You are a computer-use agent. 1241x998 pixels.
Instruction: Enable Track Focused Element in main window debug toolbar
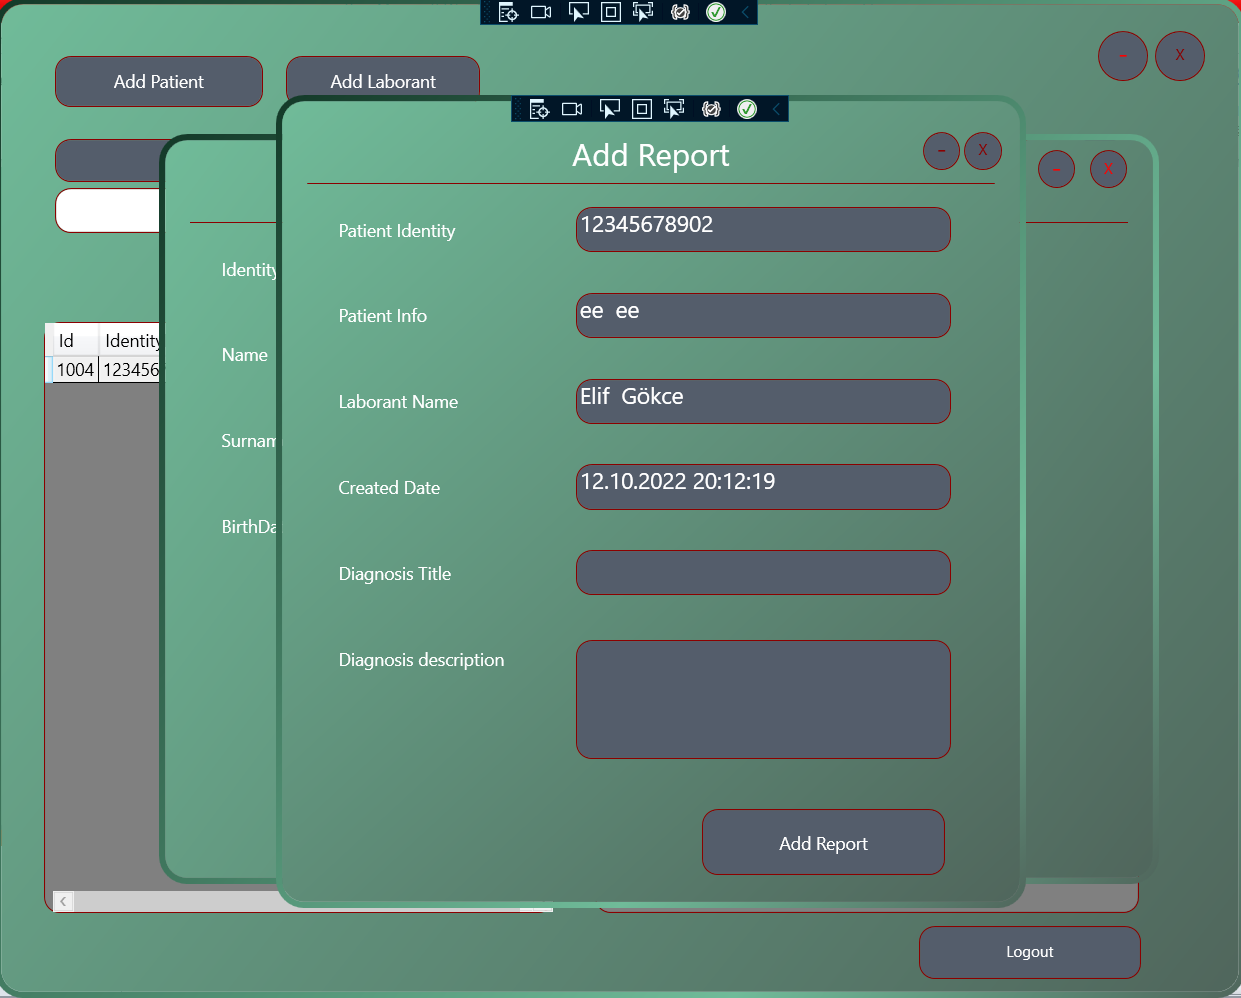click(644, 12)
